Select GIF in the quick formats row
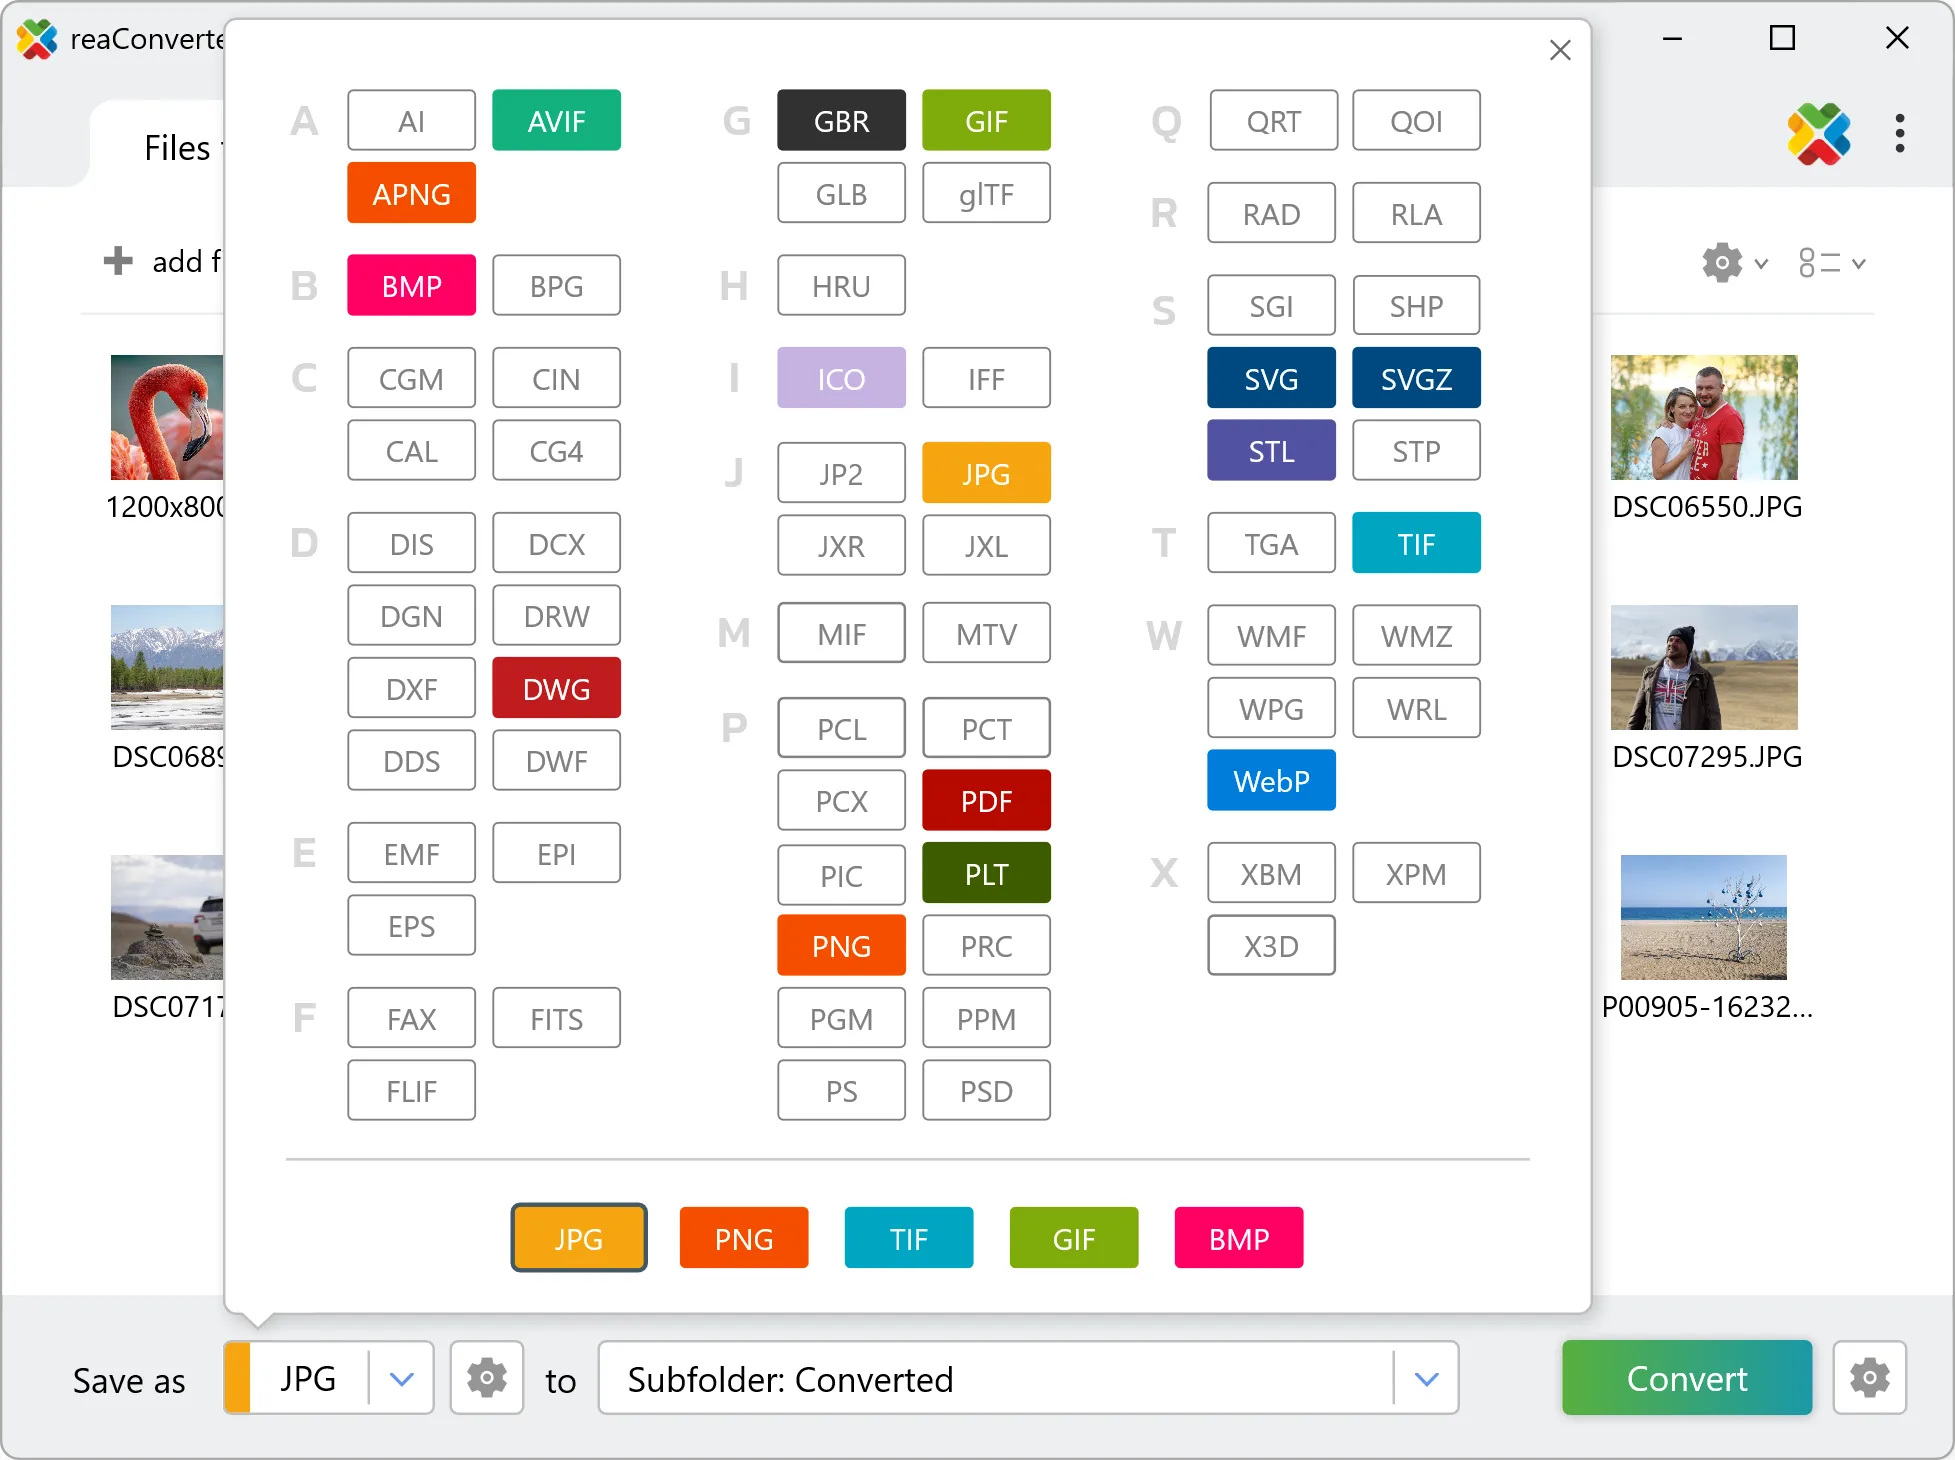 coord(1074,1238)
